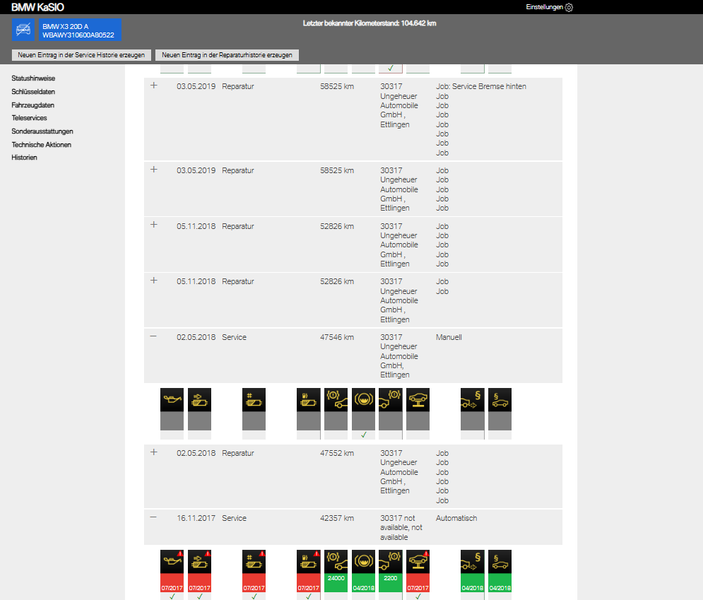This screenshot has height=600, width=703.
Task: Click the Einstellungen gear icon
Action: click(x=569, y=7)
